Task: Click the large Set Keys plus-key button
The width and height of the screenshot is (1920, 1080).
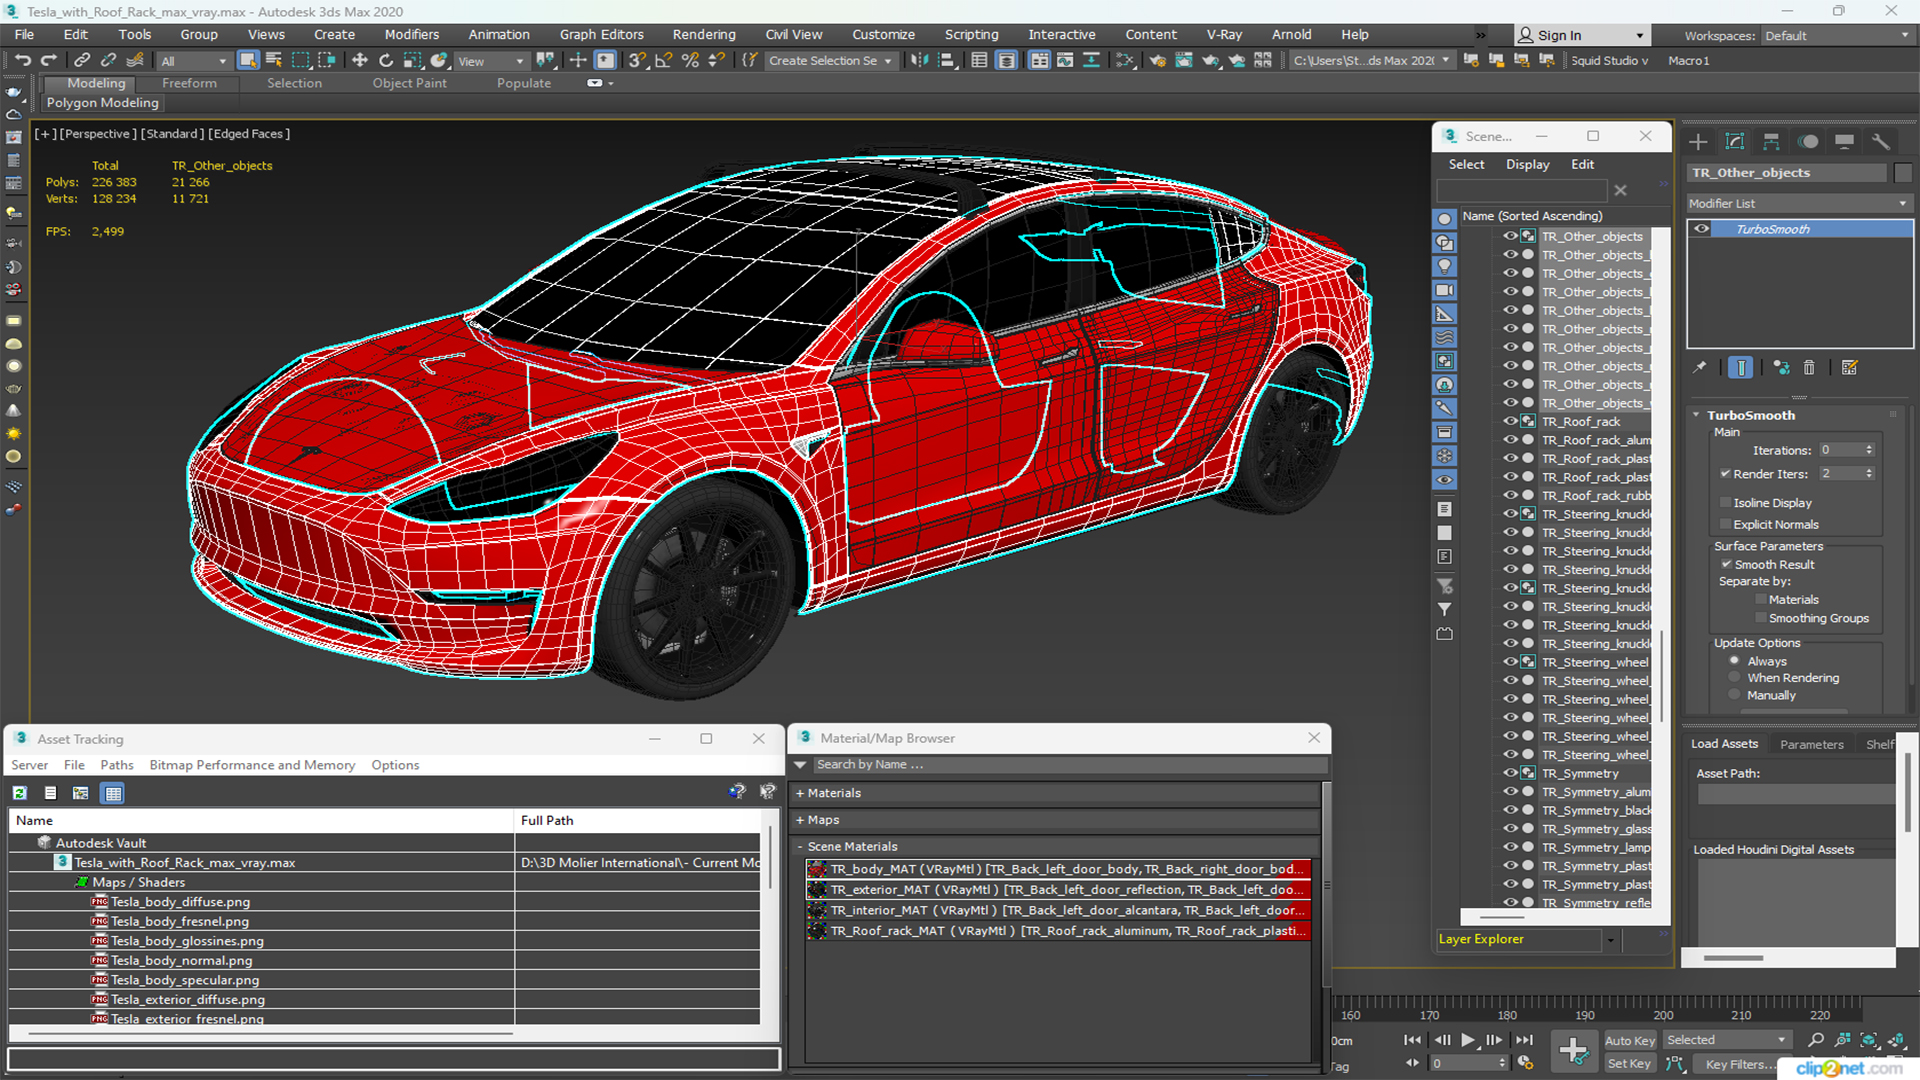Action: tap(1573, 1051)
